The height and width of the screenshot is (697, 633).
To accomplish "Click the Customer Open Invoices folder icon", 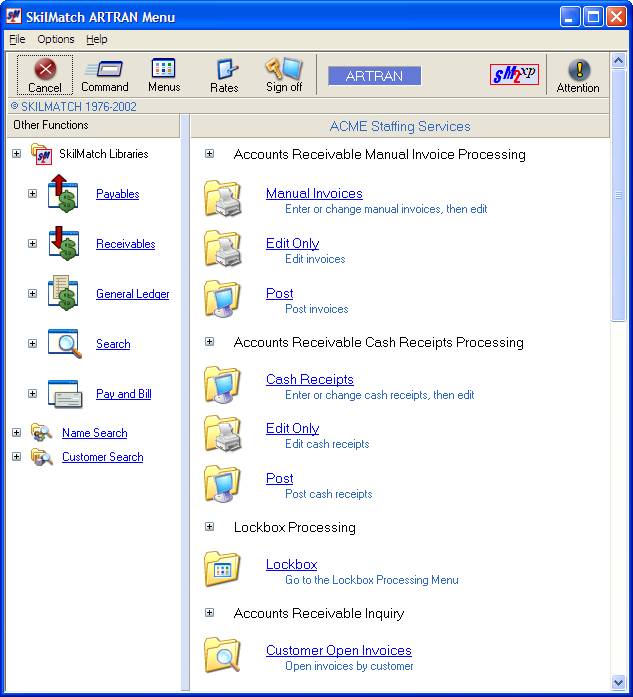I will pos(223,655).
